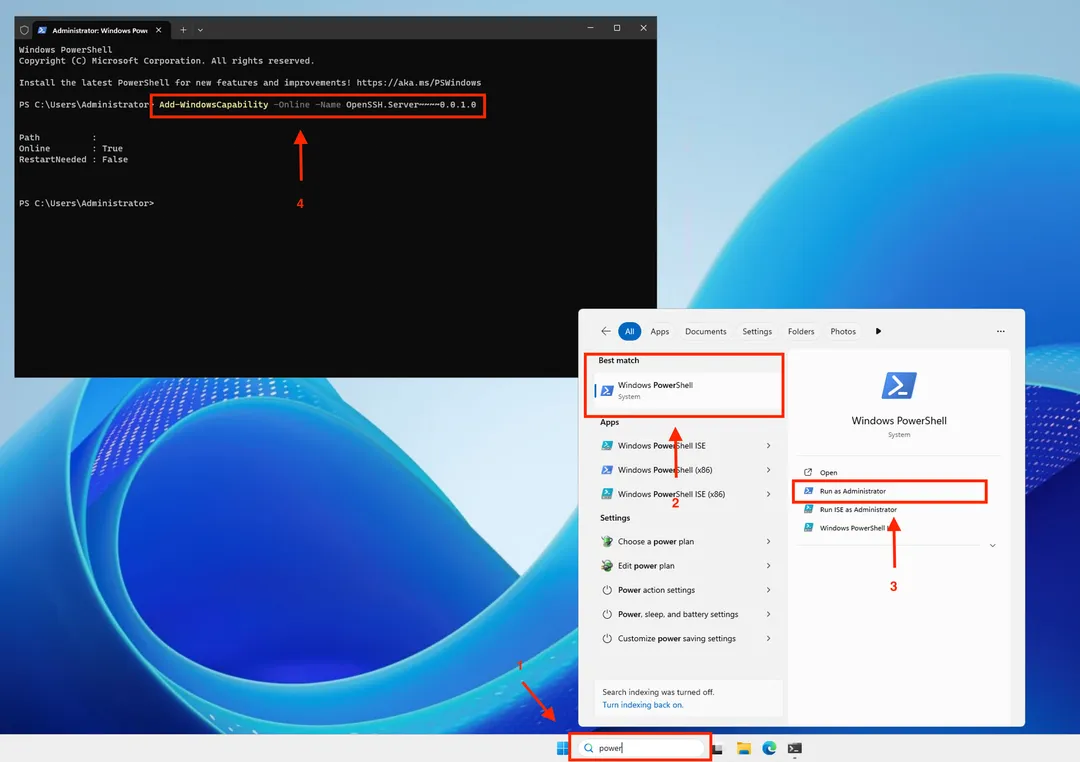
Task: Switch to the Apps search filter
Action: (x=660, y=331)
